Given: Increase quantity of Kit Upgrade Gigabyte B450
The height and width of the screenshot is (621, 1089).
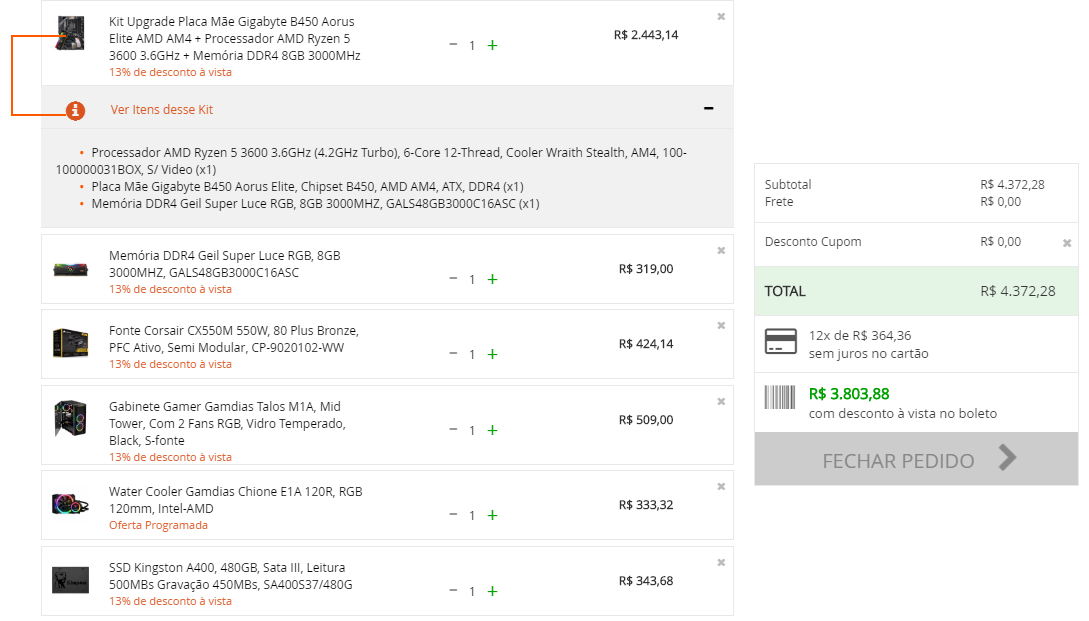Looking at the screenshot, I should pyautogui.click(x=492, y=45).
